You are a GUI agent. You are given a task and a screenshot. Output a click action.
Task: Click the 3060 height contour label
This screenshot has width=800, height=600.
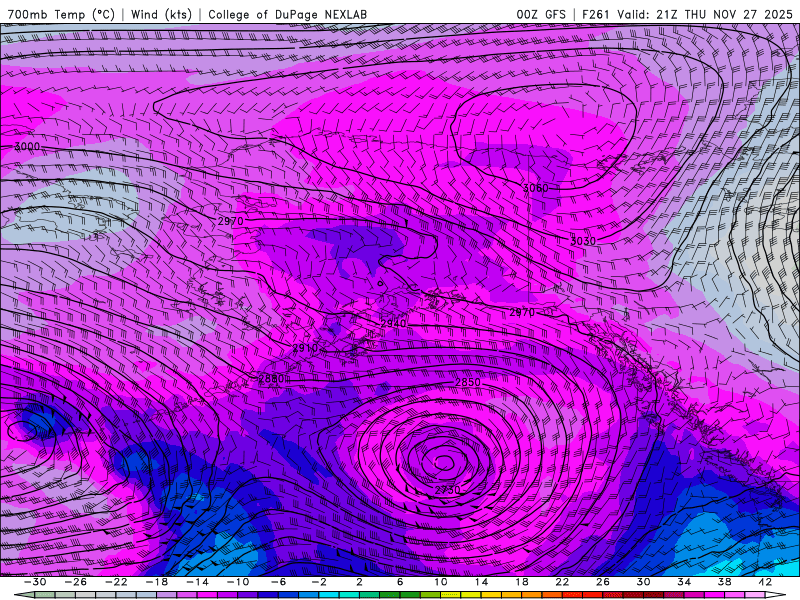[x=536, y=188]
